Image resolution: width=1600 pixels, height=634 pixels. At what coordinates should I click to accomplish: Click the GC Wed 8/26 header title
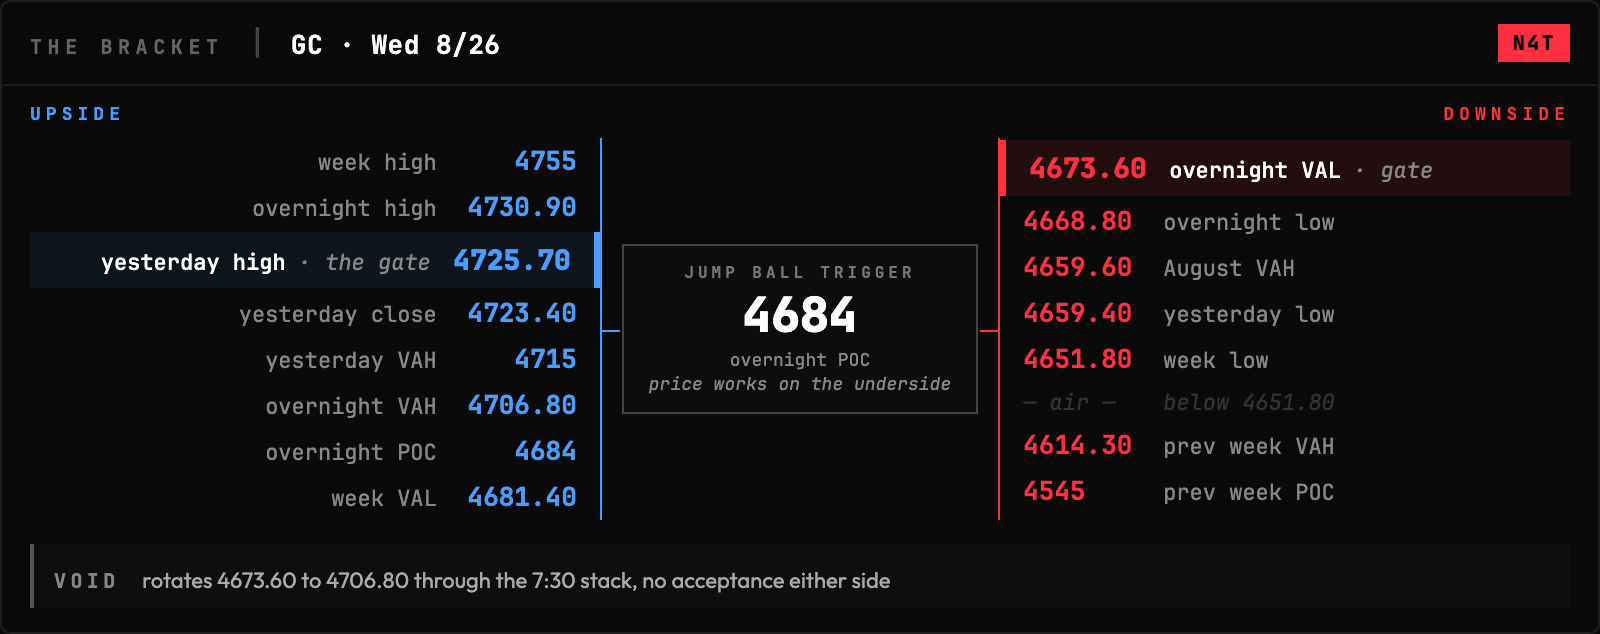point(395,45)
